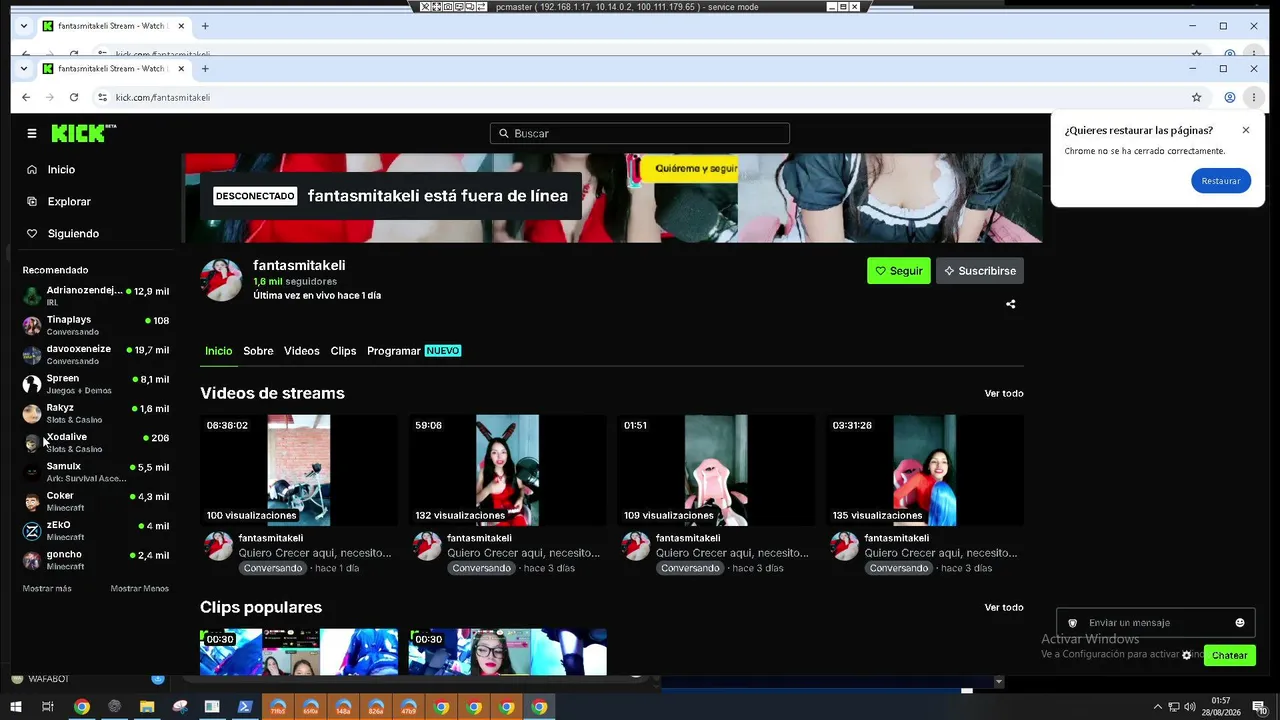Screen dimensions: 1280x720
Task: Open recommended channel Spreen
Action: (x=96, y=384)
